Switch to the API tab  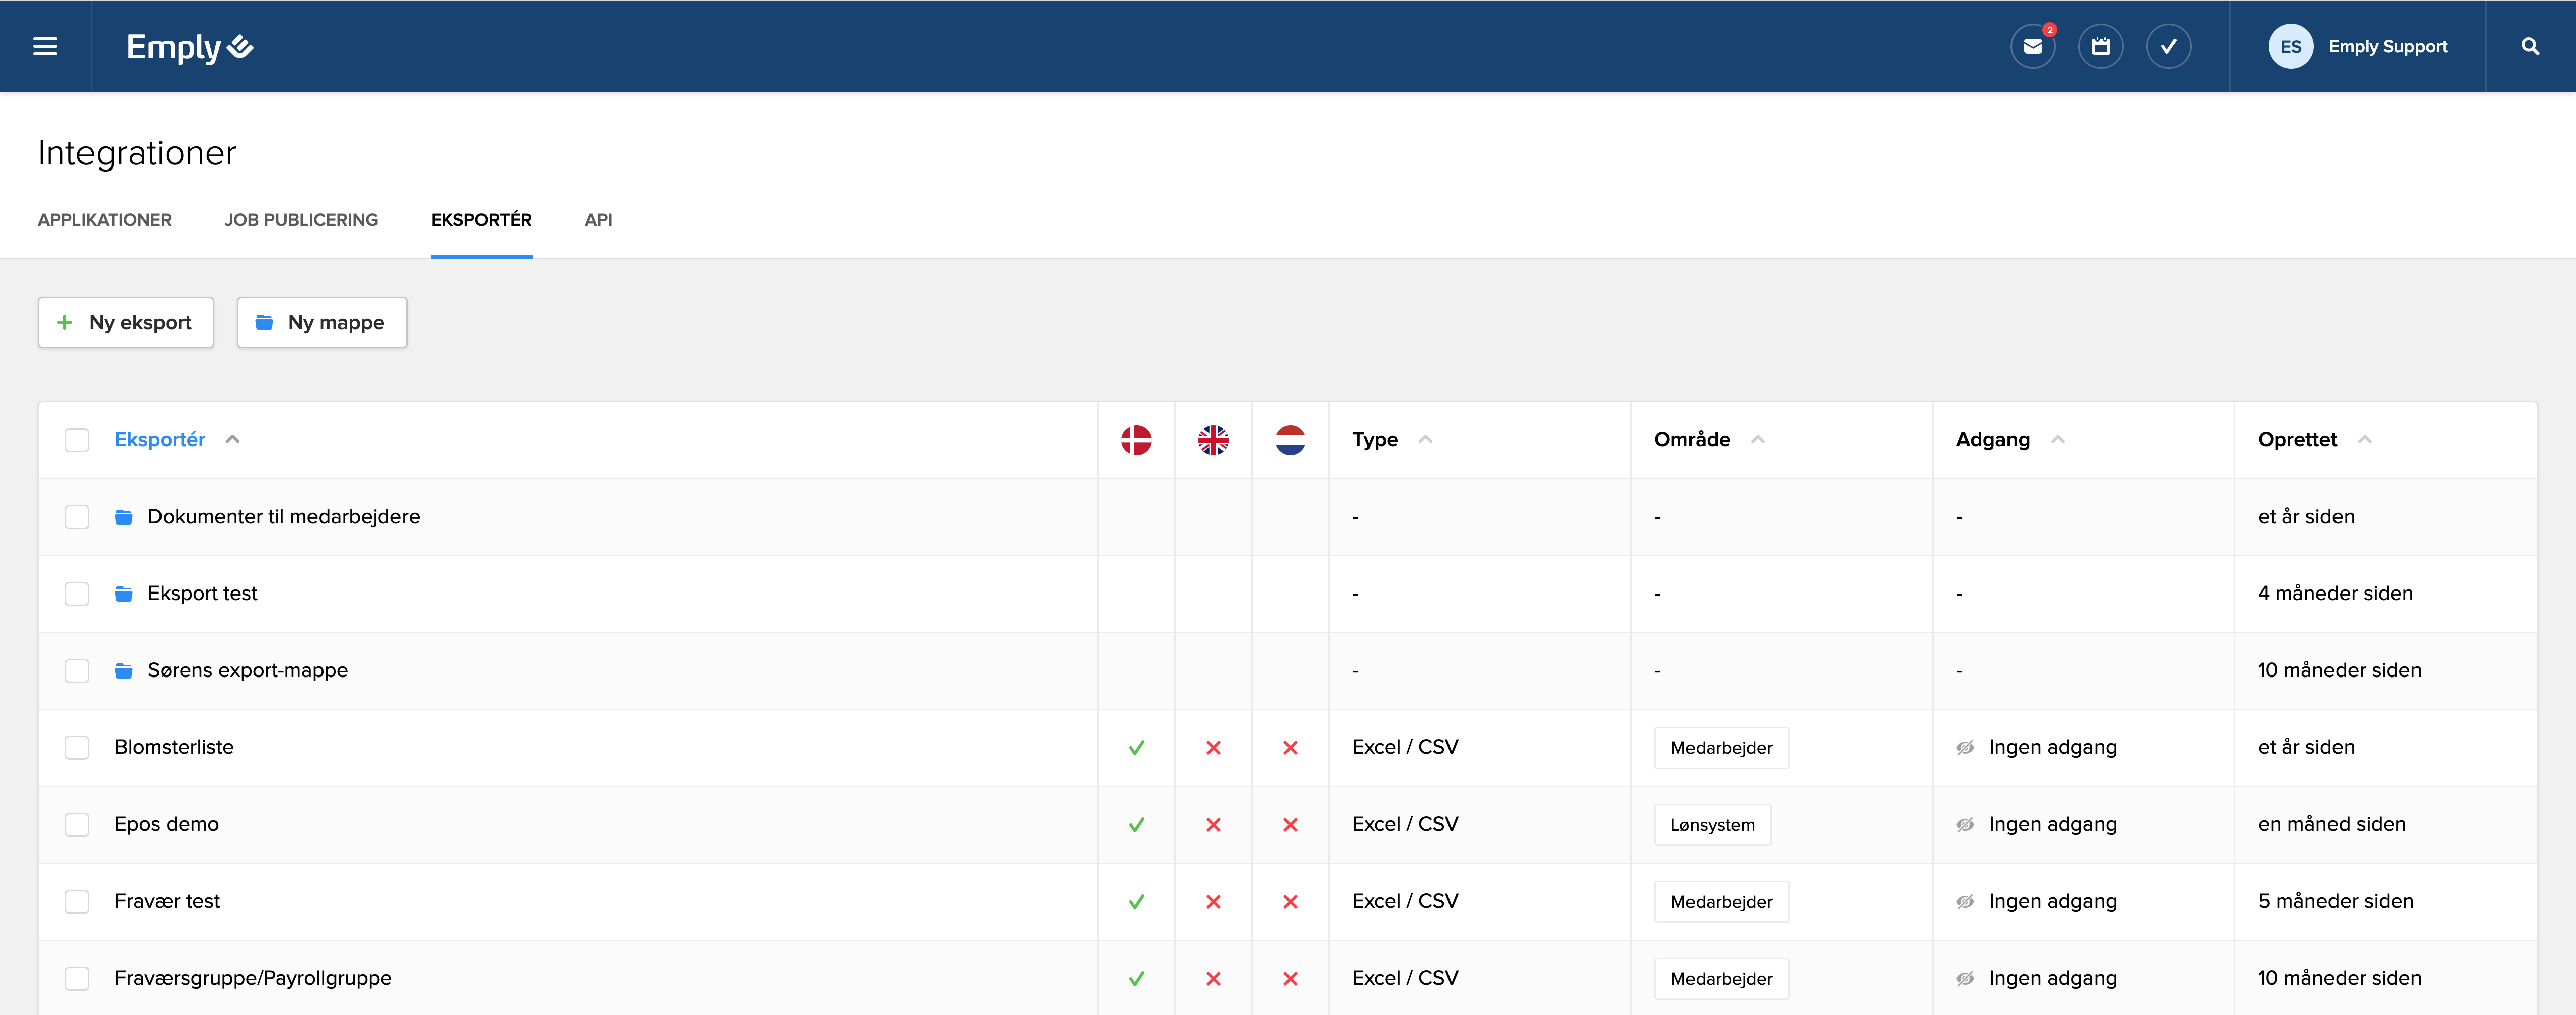(x=598, y=220)
